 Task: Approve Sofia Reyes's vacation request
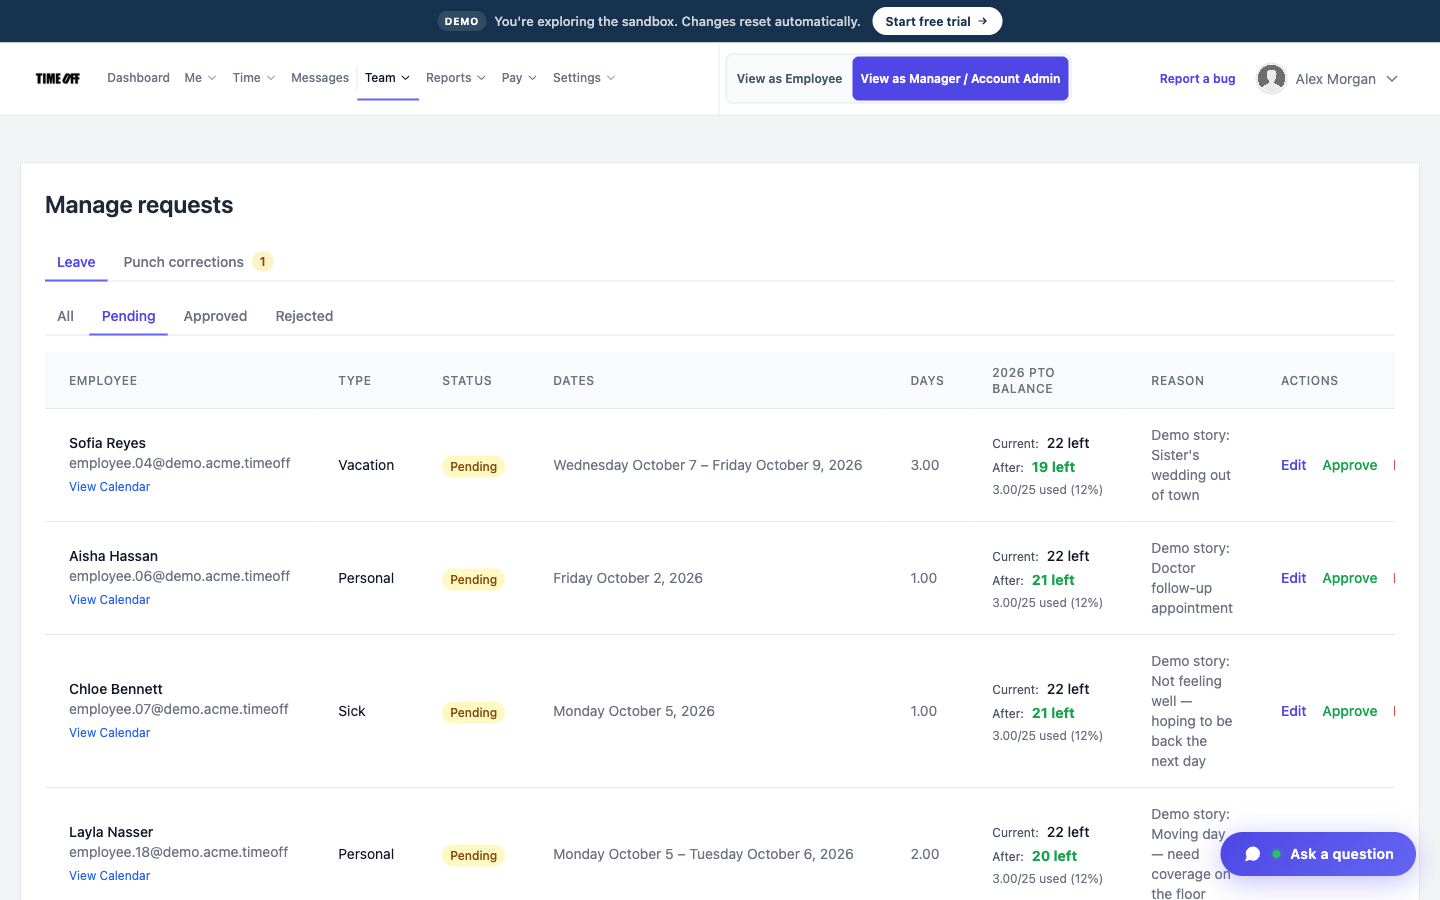[1349, 465]
